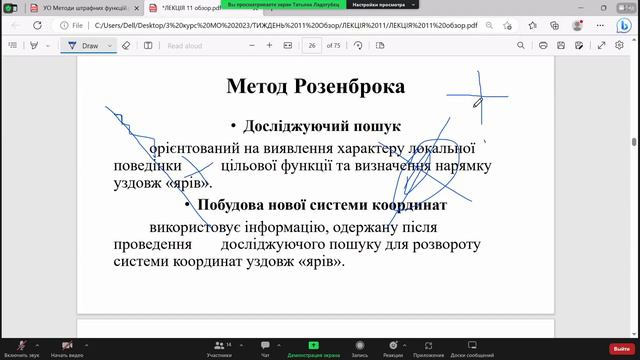Open PDF viewer settings gear
The image size is (640, 360).
(619, 45)
